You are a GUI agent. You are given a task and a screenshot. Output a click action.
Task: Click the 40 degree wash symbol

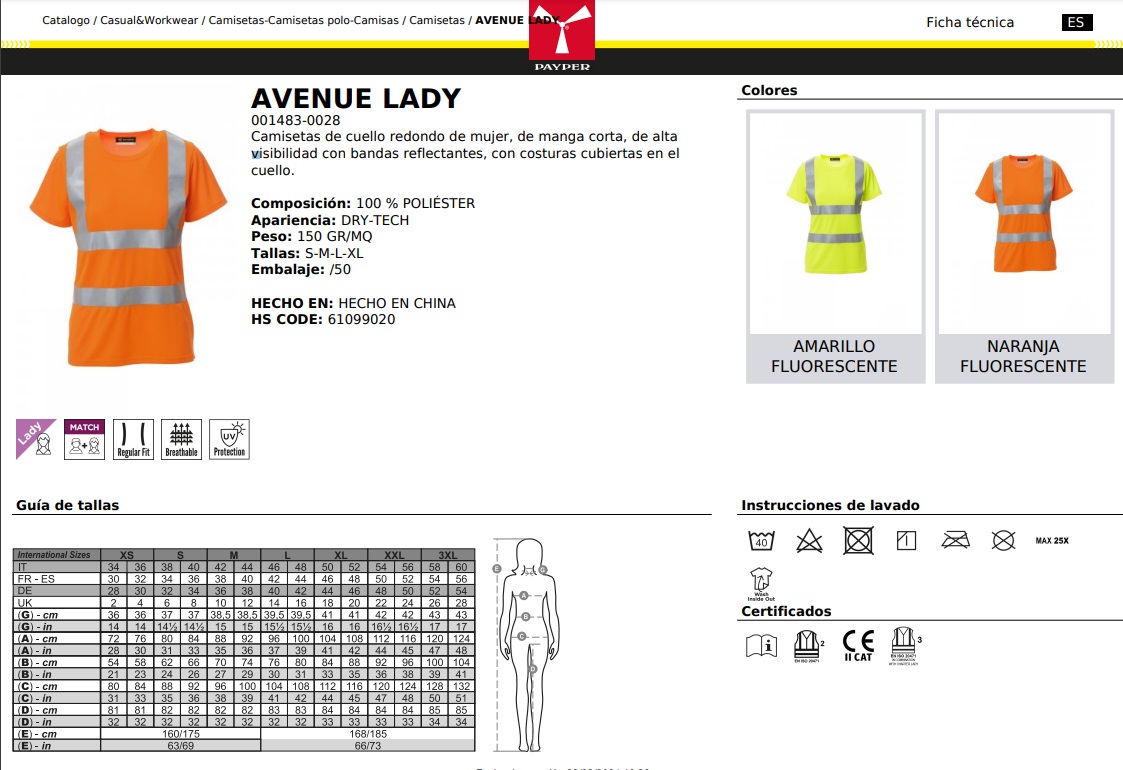click(761, 541)
